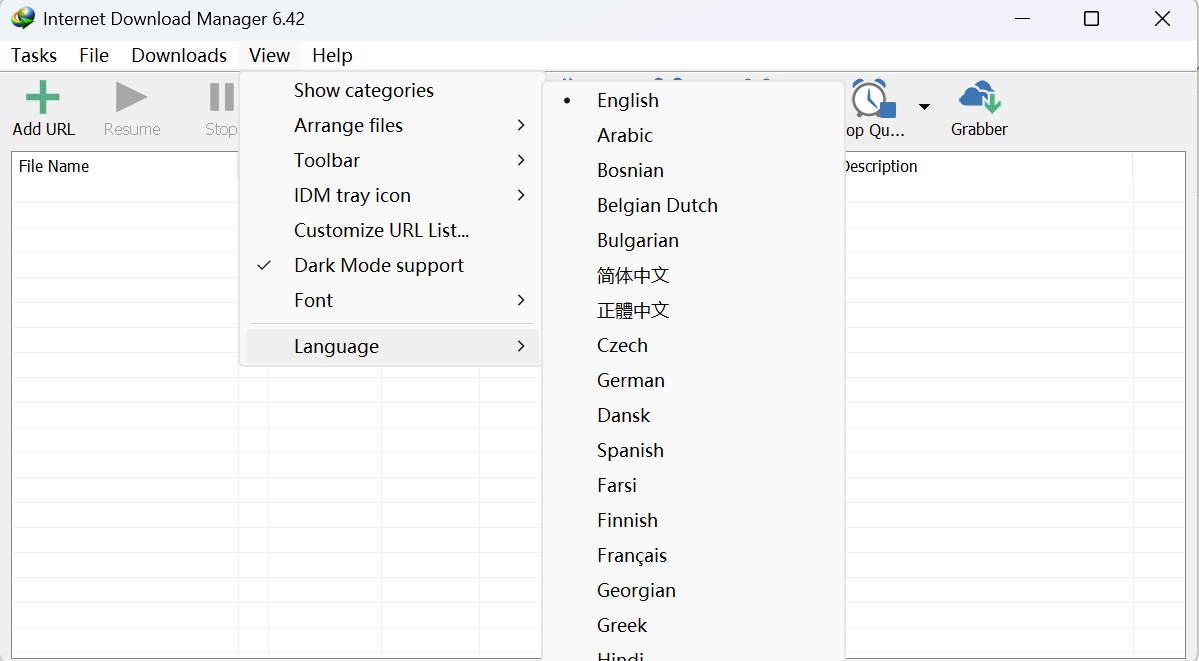Image resolution: width=1199 pixels, height=661 pixels.
Task: Select Finnish language
Action: [693, 520]
